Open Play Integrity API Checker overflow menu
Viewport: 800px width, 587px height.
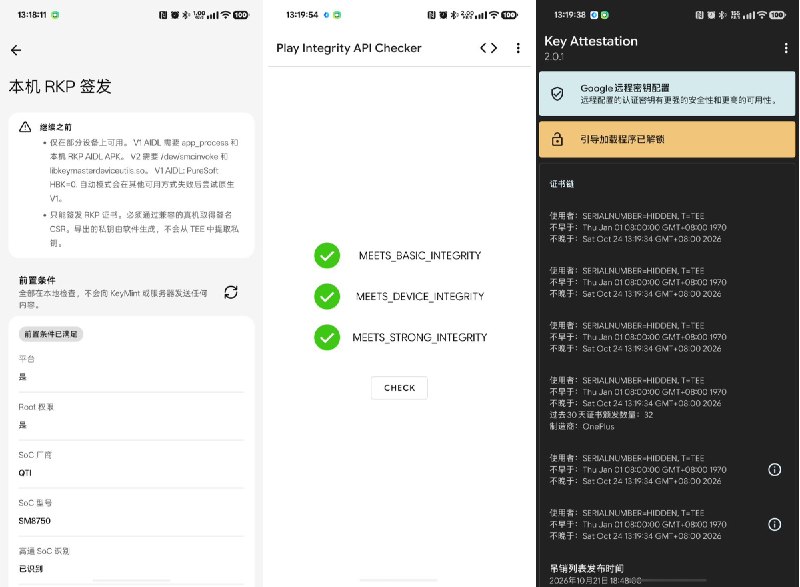(x=518, y=48)
